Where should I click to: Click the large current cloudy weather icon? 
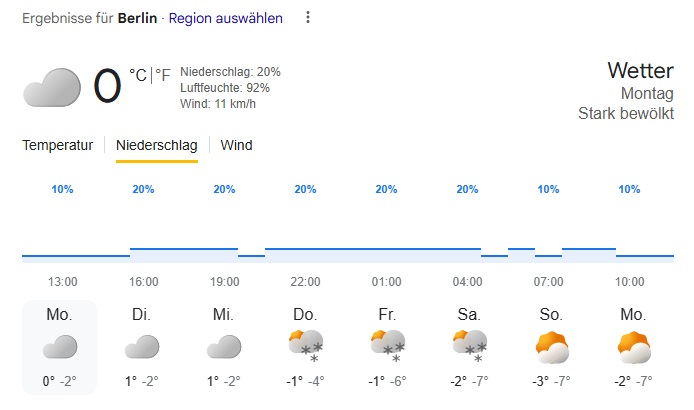pyautogui.click(x=51, y=87)
